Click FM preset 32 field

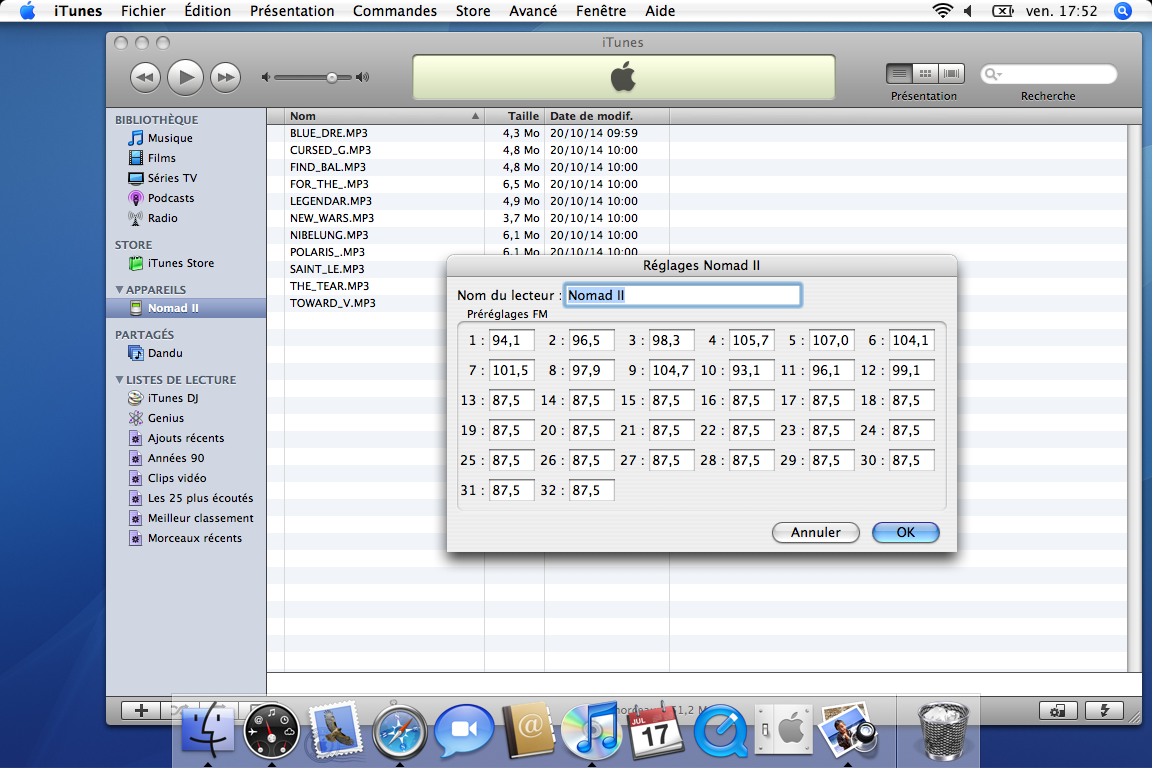tap(591, 490)
